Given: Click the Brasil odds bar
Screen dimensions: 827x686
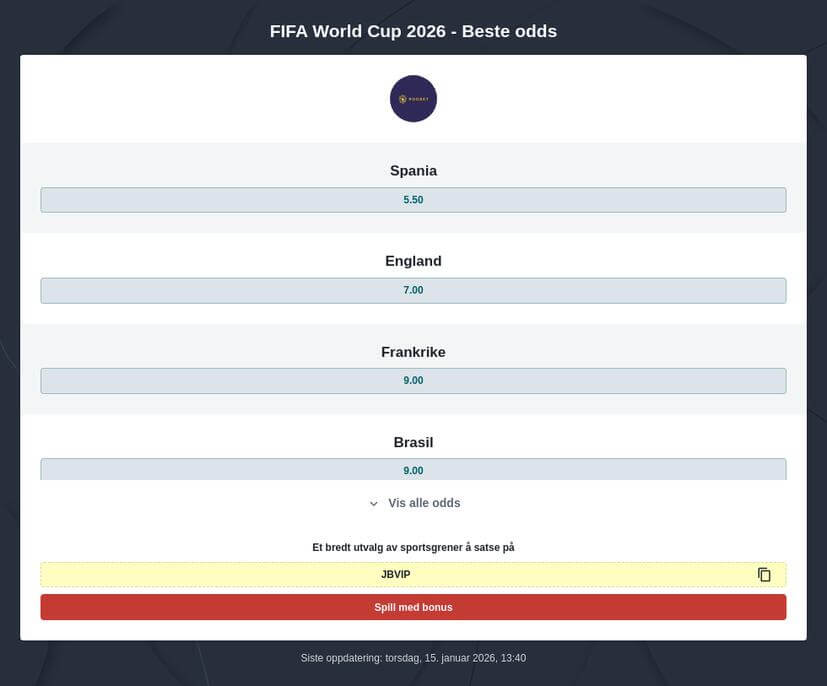Looking at the screenshot, I should 413,470.
